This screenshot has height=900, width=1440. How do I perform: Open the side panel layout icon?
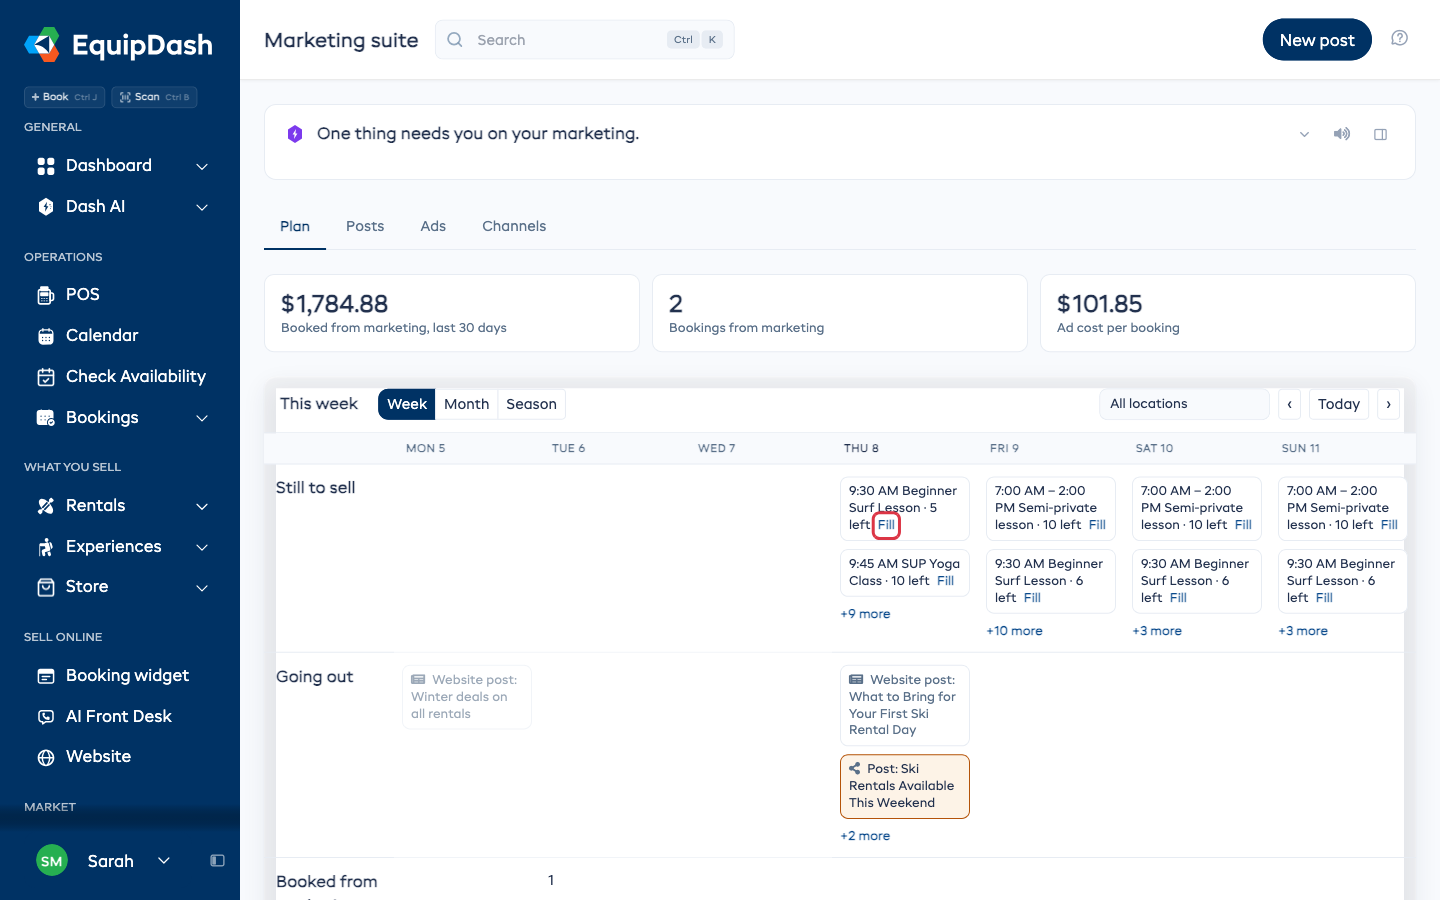(1381, 134)
